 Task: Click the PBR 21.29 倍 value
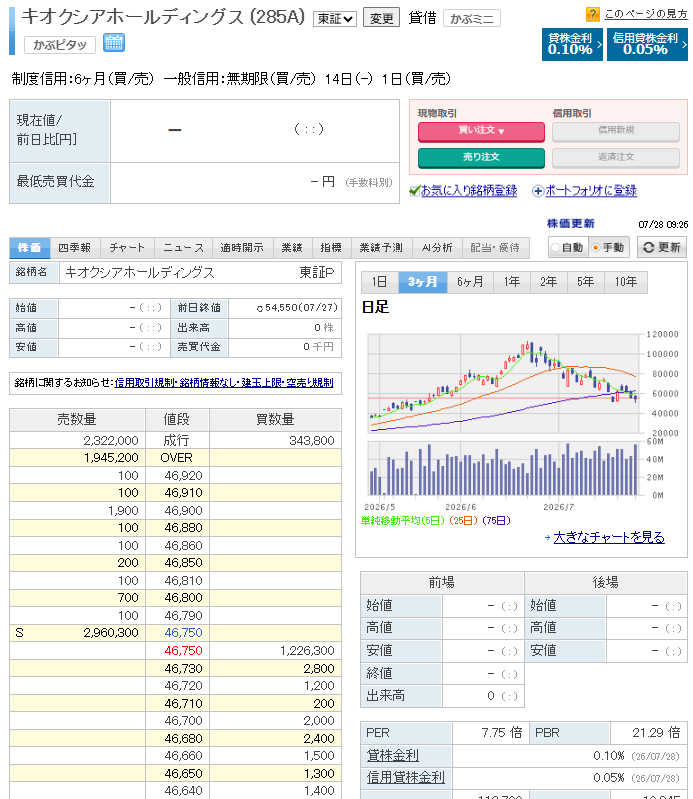point(656,733)
